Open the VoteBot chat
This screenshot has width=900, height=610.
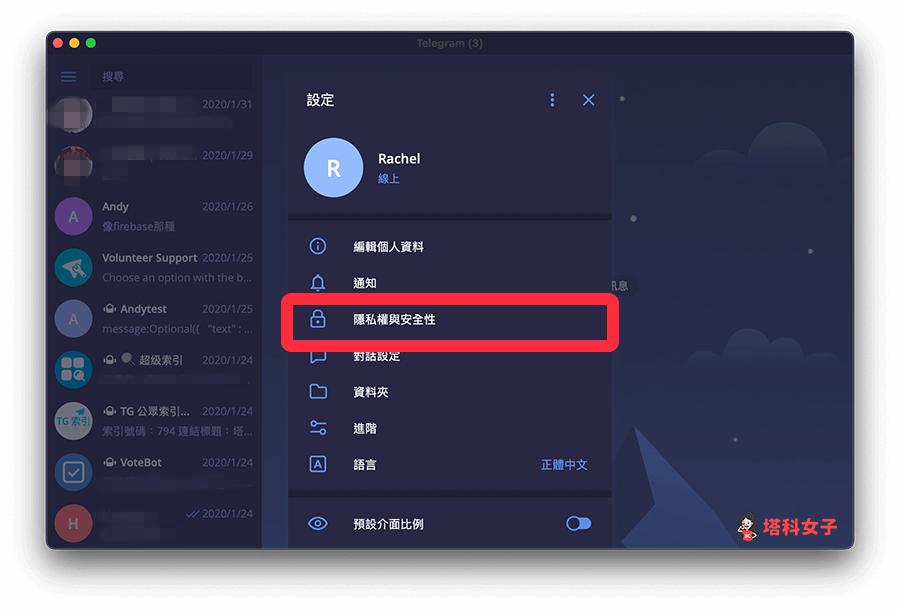point(154,472)
